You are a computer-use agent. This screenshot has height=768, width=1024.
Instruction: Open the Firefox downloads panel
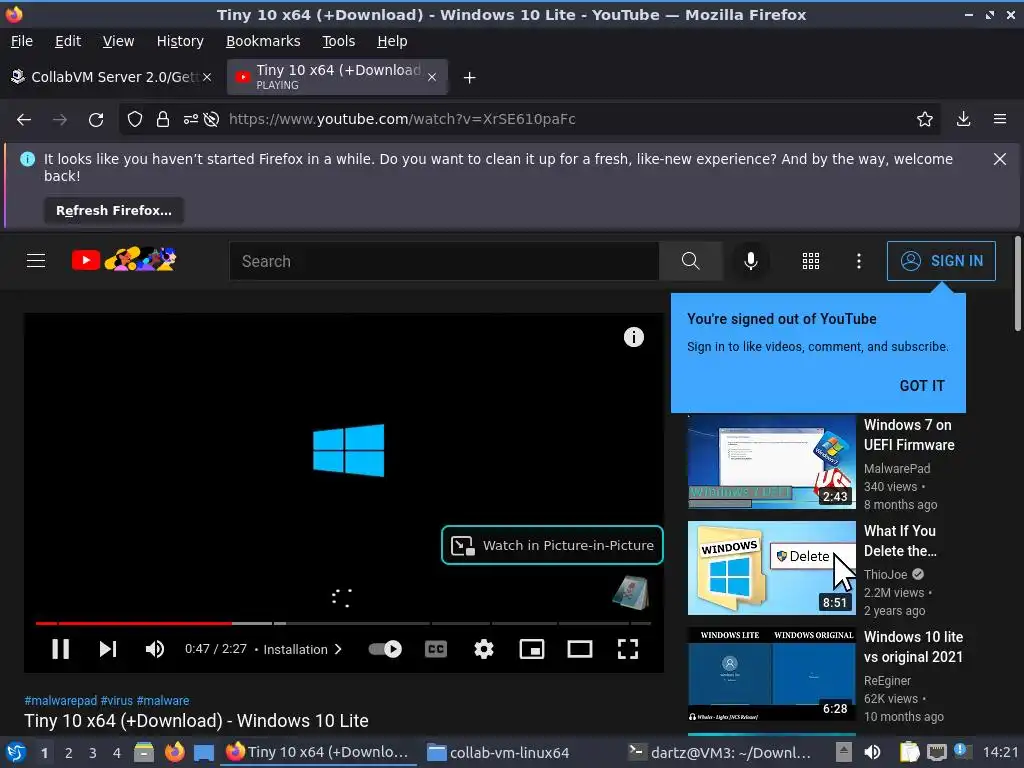click(x=963, y=119)
